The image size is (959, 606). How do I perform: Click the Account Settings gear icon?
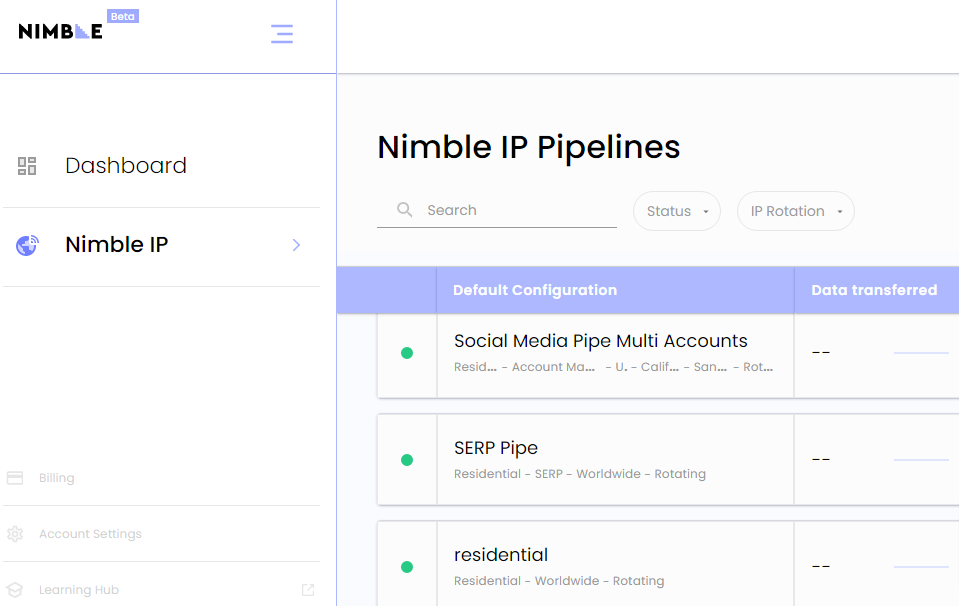(x=15, y=534)
